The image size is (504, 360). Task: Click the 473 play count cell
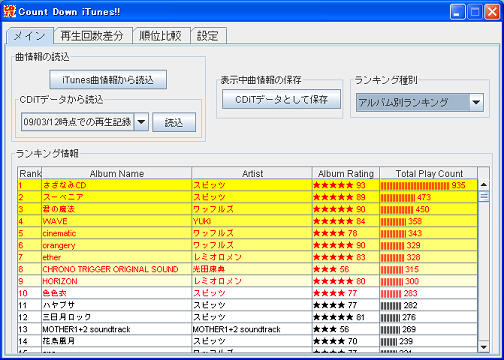(x=429, y=197)
